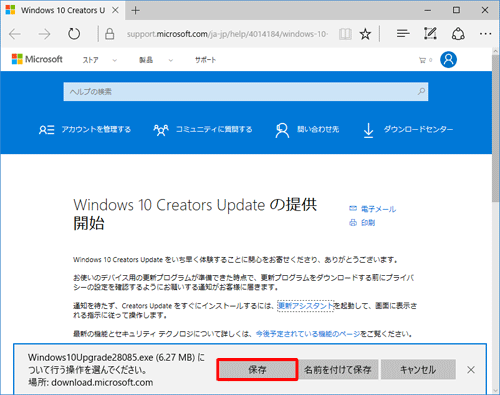The image size is (500, 395).
Task: Open the Edge more options ellipsis menu
Action: tap(485, 34)
